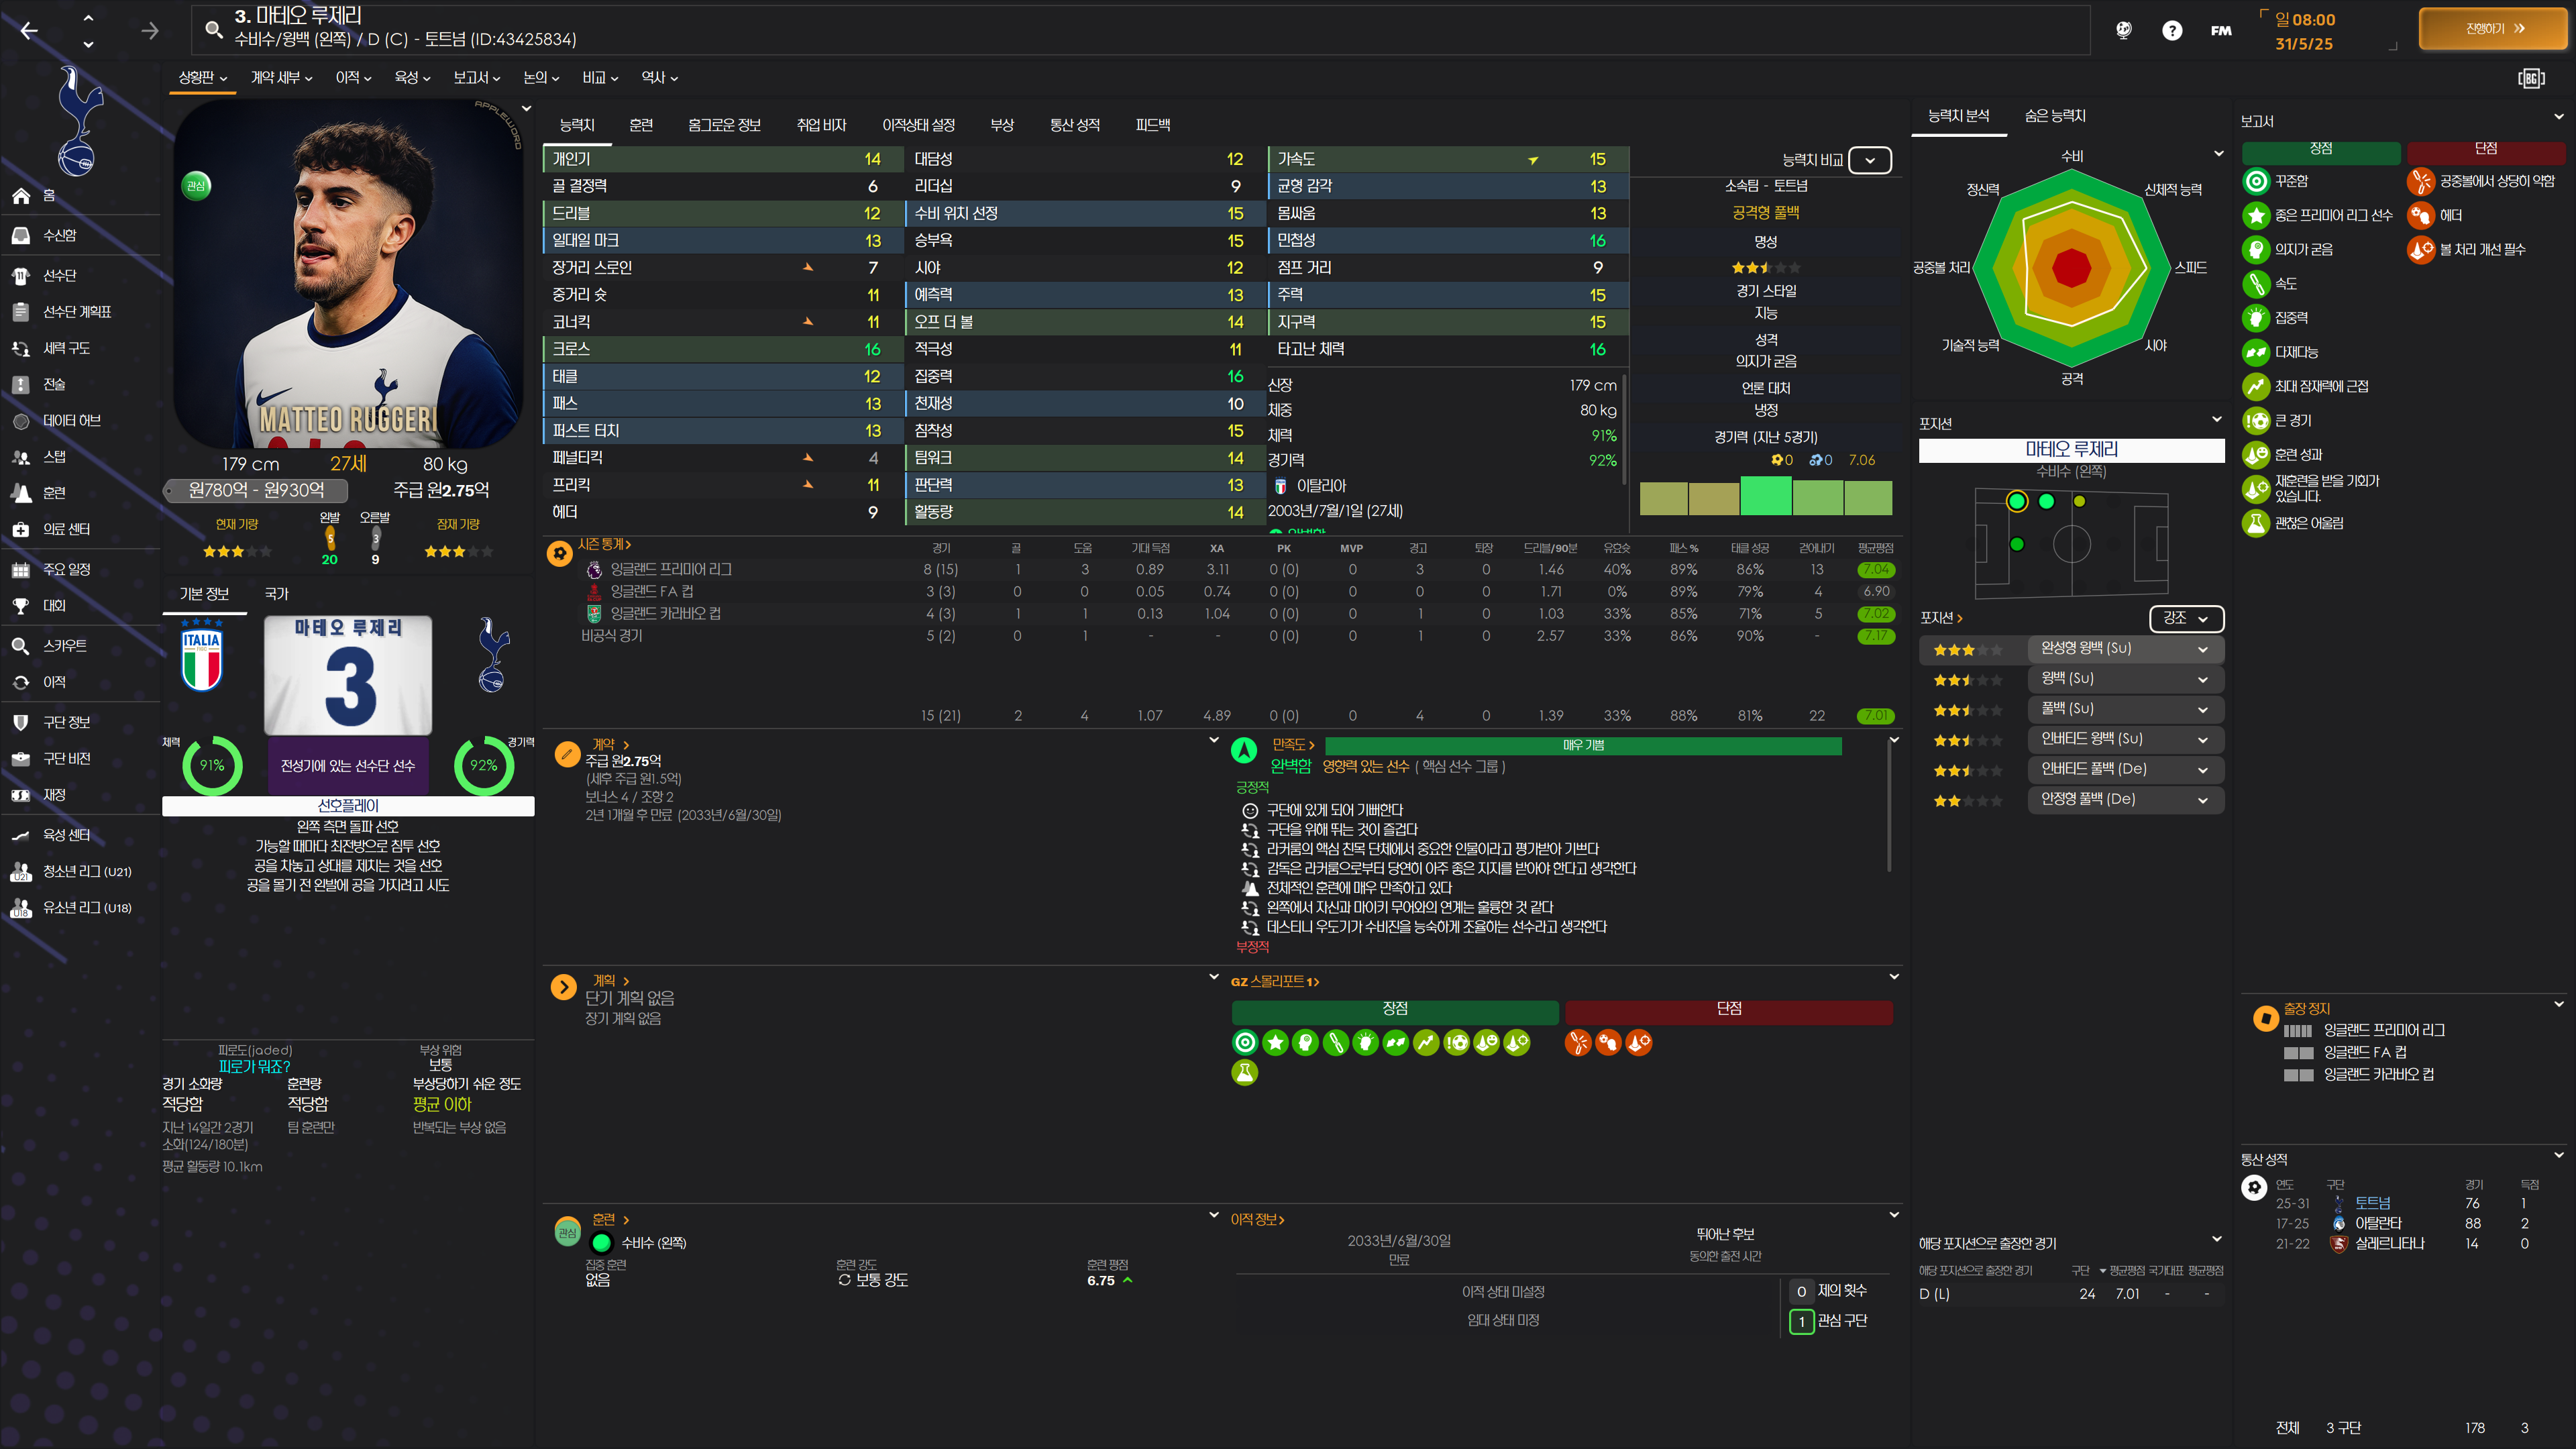The height and width of the screenshot is (1449, 2576).
Task: Switch to the 숨은 능력치 tab
Action: tap(2054, 116)
